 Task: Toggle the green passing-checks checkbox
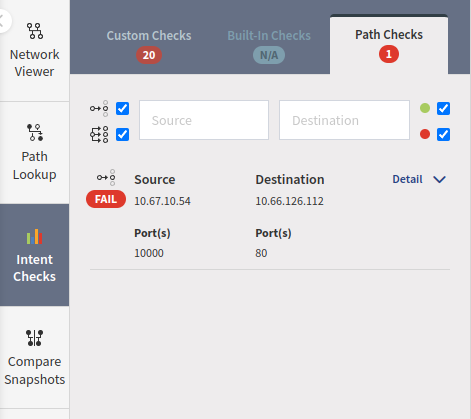[x=443, y=108]
